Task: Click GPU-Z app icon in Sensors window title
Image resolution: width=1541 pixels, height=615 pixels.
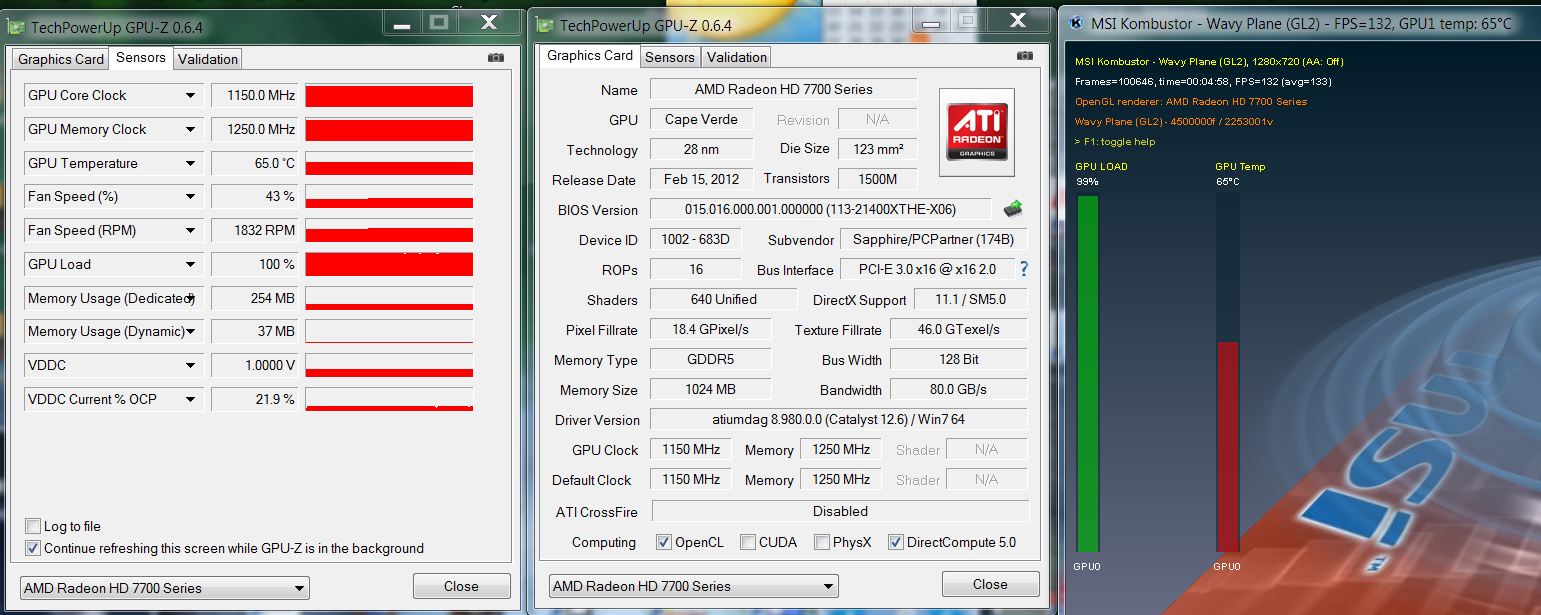Action: pos(16,26)
